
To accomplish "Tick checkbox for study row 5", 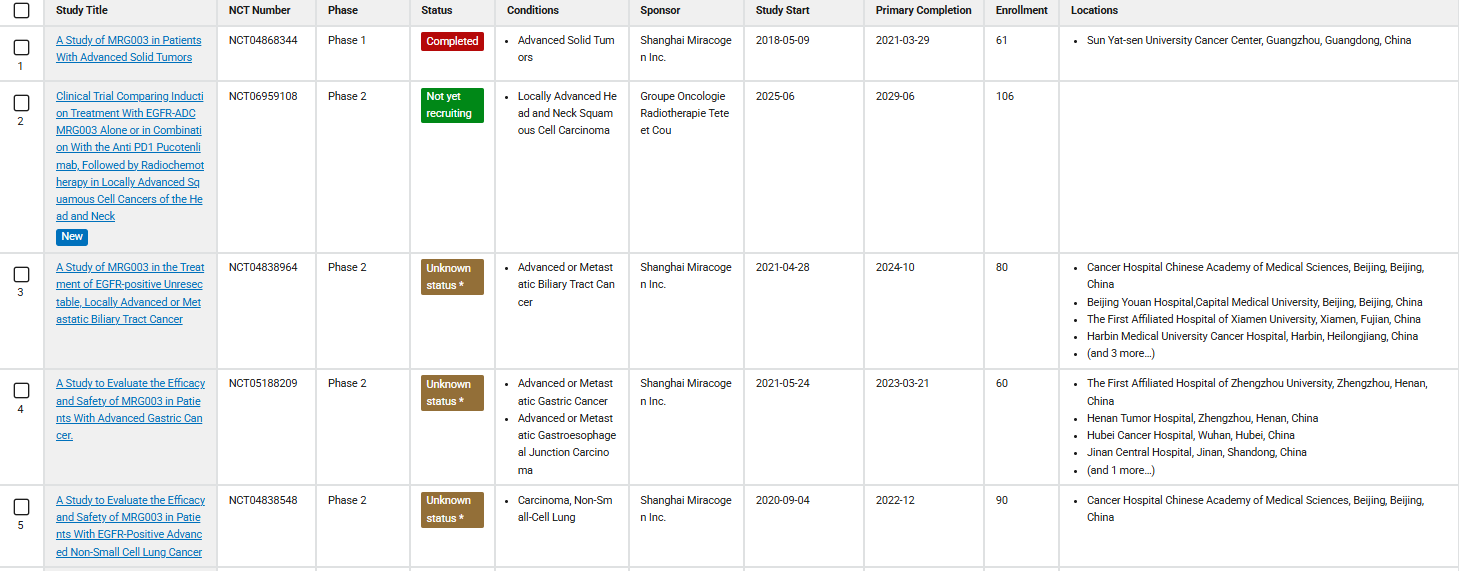I will click(x=21, y=507).
